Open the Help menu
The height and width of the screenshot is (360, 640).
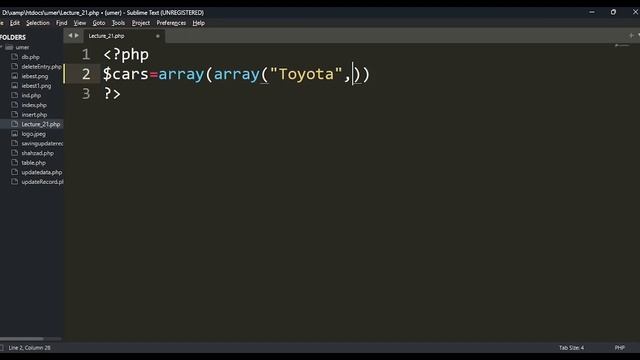[x=199, y=23]
